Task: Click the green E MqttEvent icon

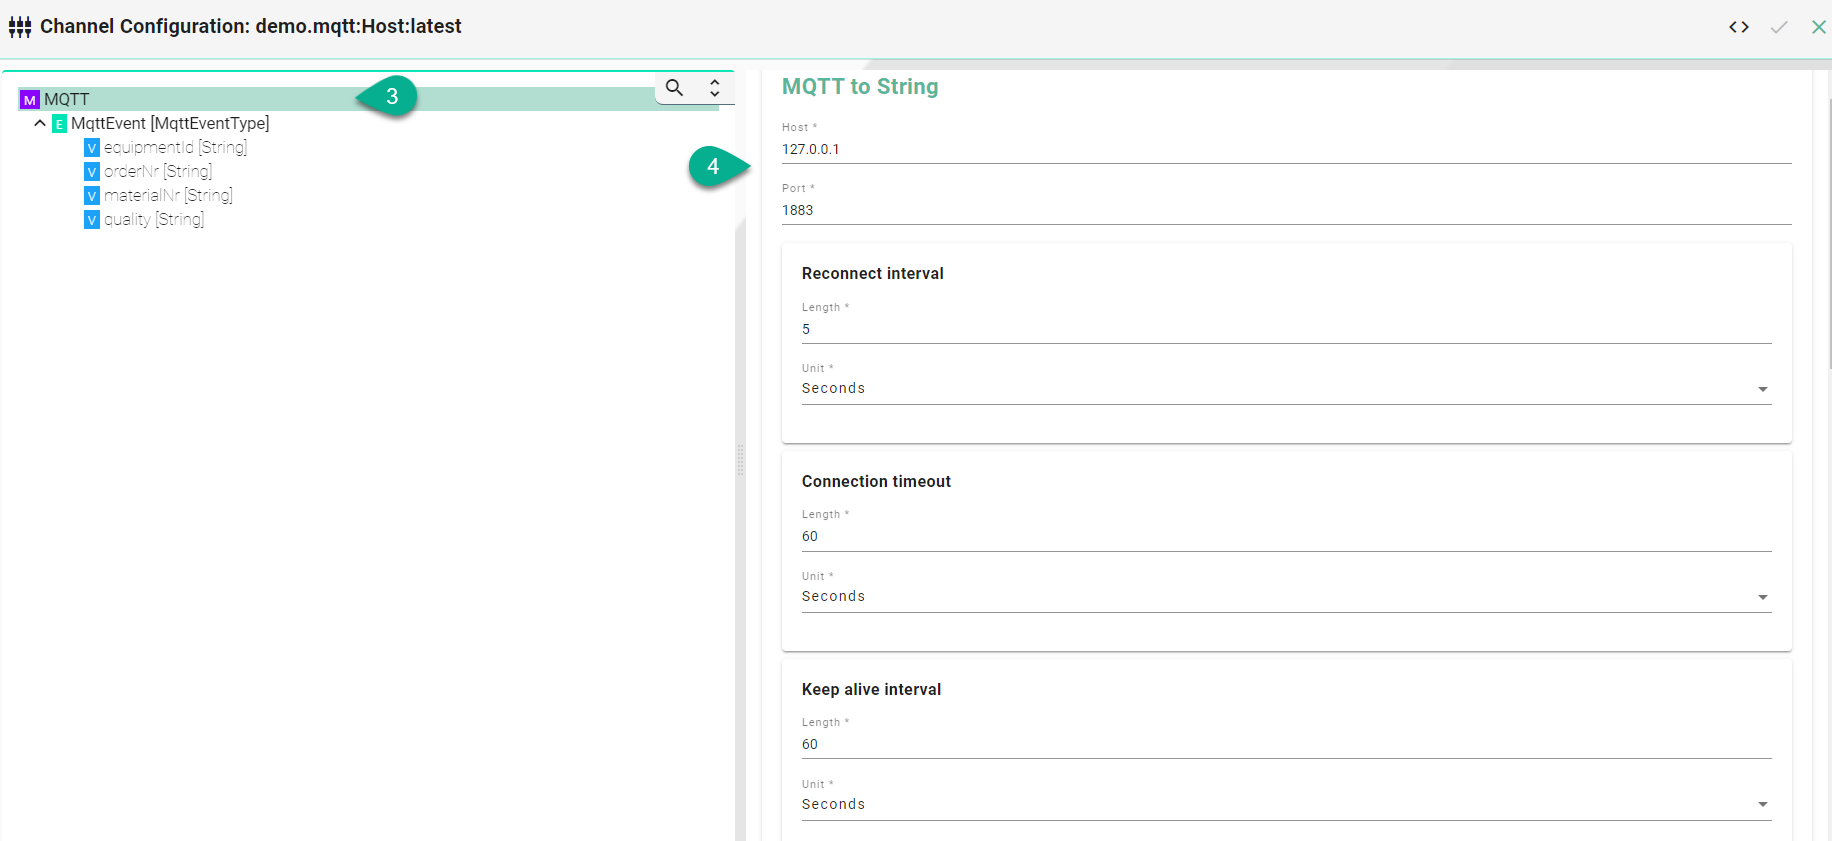Action: (60, 124)
